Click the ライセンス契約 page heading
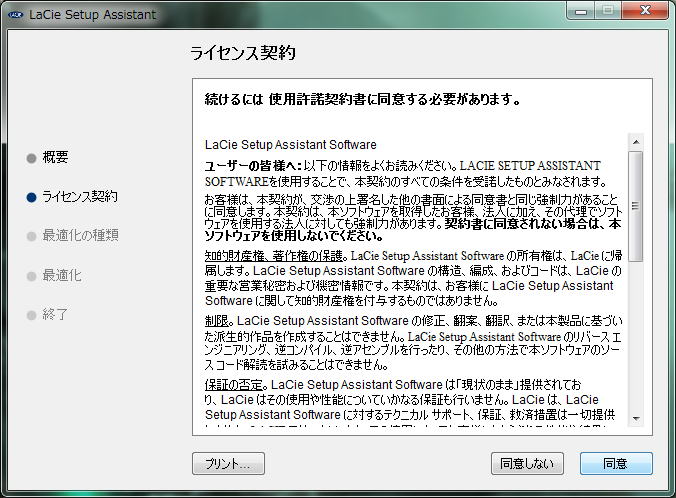 (x=243, y=53)
